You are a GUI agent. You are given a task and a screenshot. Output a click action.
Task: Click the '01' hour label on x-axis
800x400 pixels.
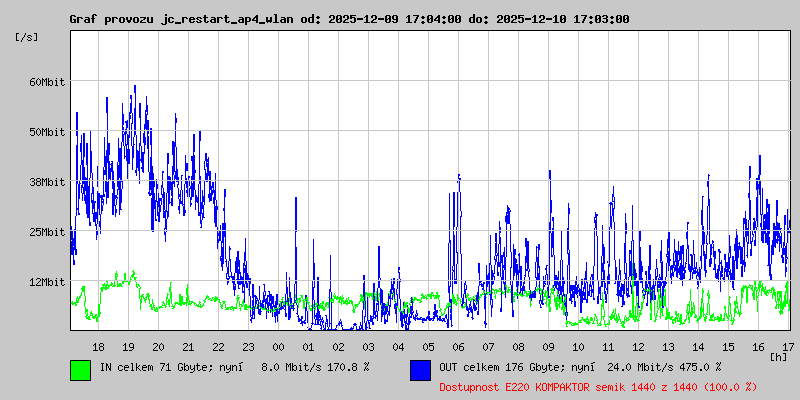308,347
